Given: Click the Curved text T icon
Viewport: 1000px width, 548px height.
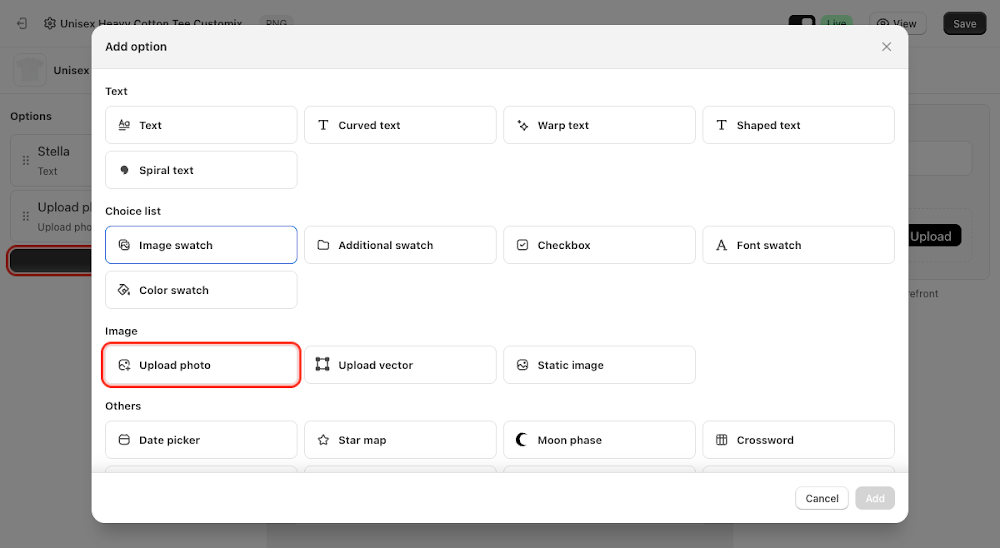Looking at the screenshot, I should [x=323, y=125].
